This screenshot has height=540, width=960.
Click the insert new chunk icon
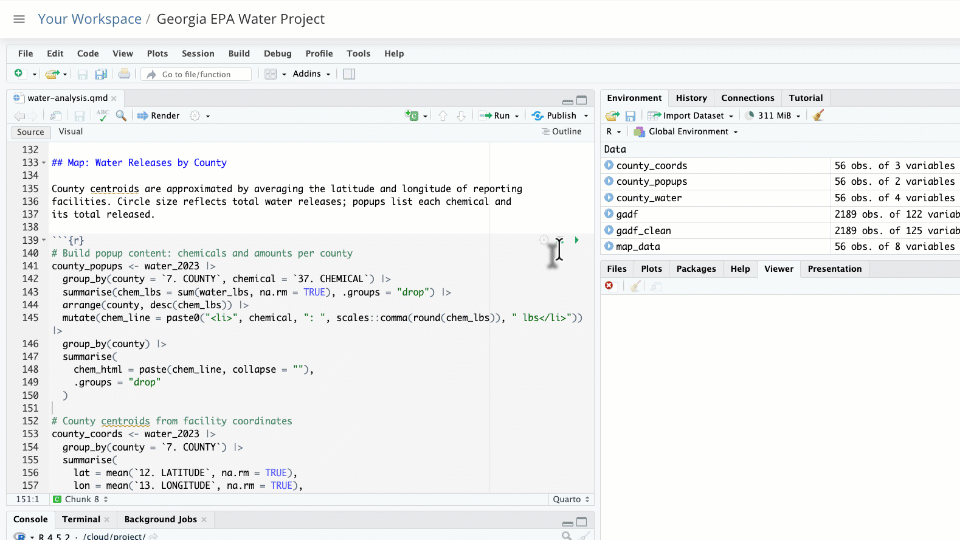point(413,116)
